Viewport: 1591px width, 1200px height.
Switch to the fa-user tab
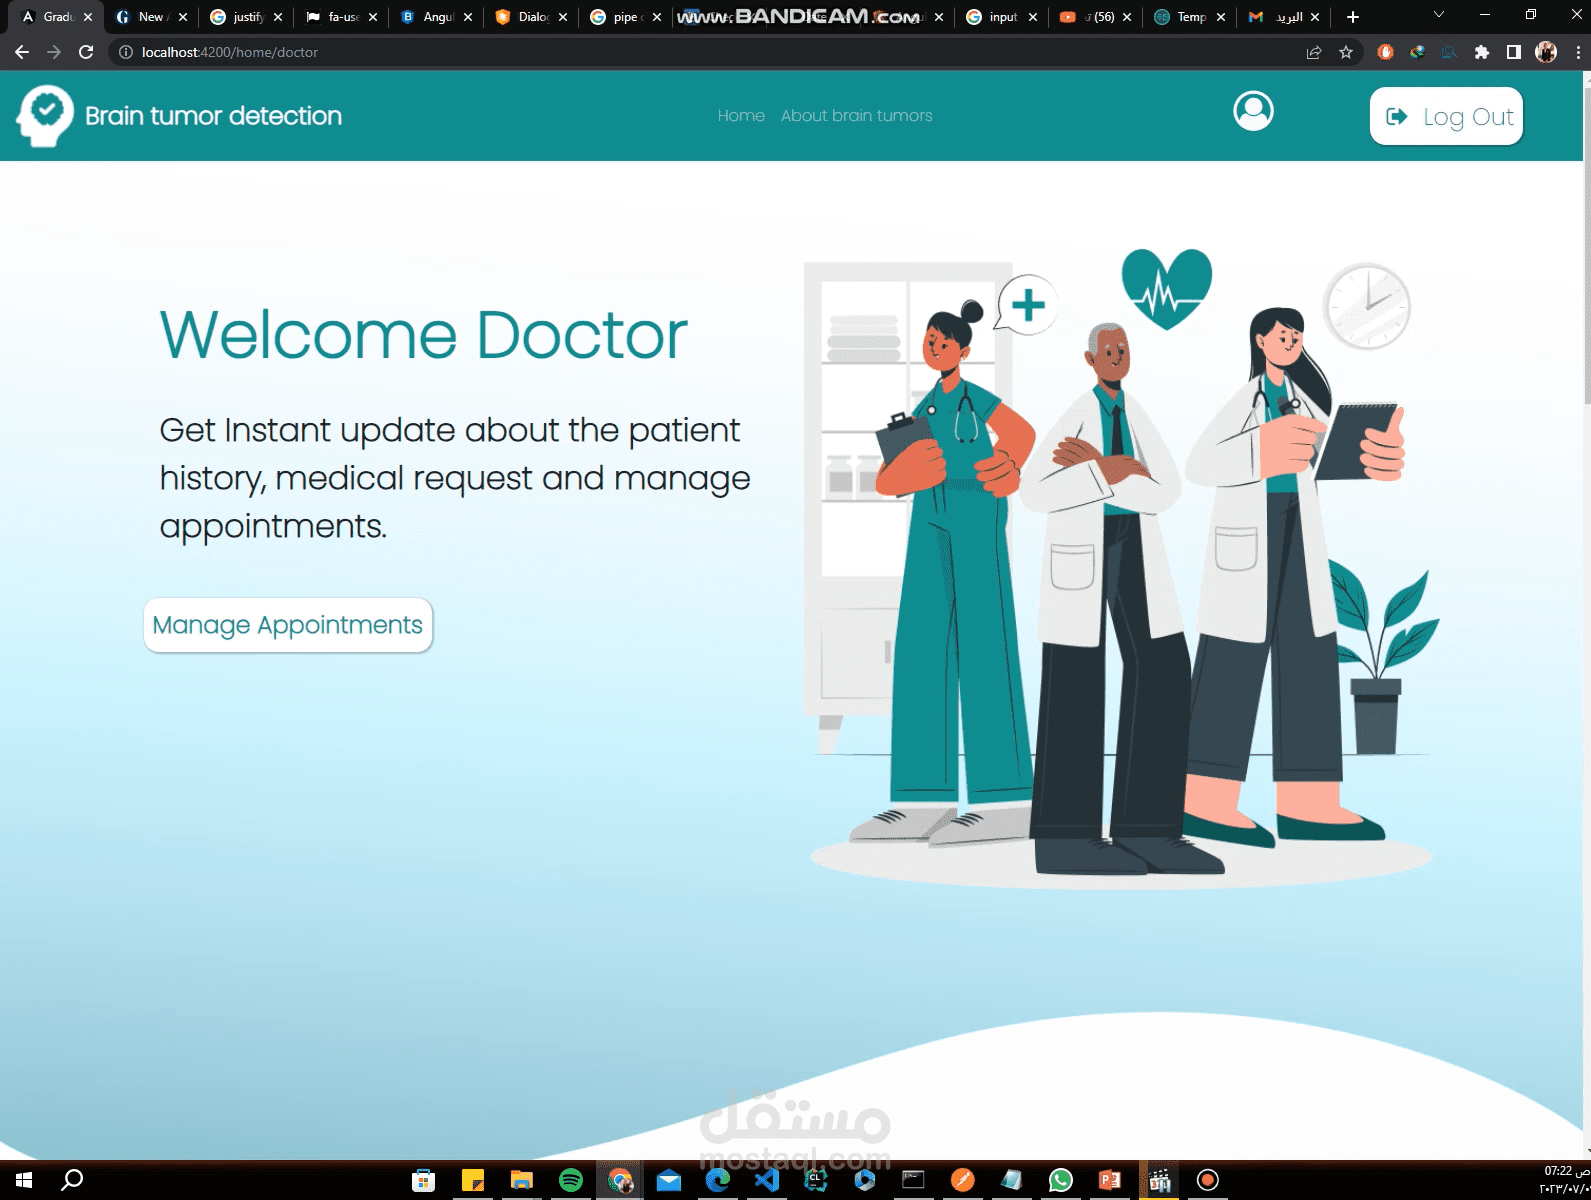(342, 17)
